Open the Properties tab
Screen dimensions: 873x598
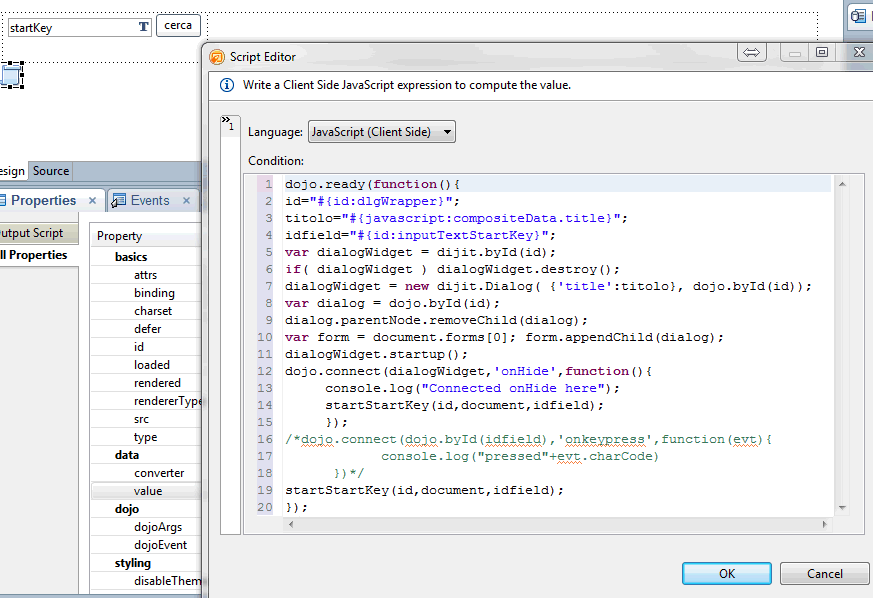coord(43,200)
